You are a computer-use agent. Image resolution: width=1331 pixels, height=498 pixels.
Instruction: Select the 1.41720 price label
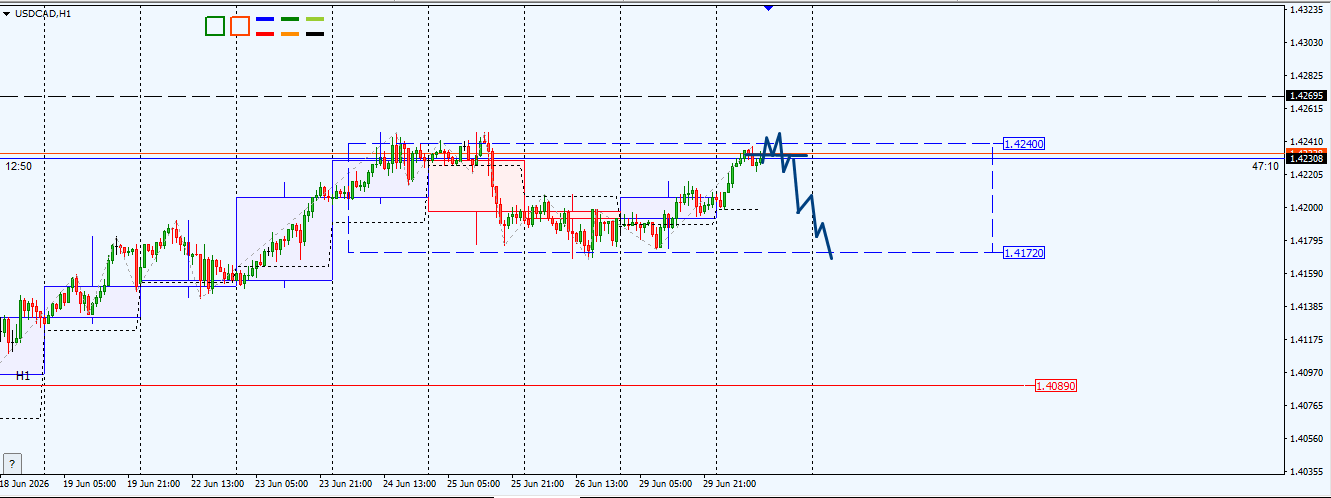(x=1025, y=253)
